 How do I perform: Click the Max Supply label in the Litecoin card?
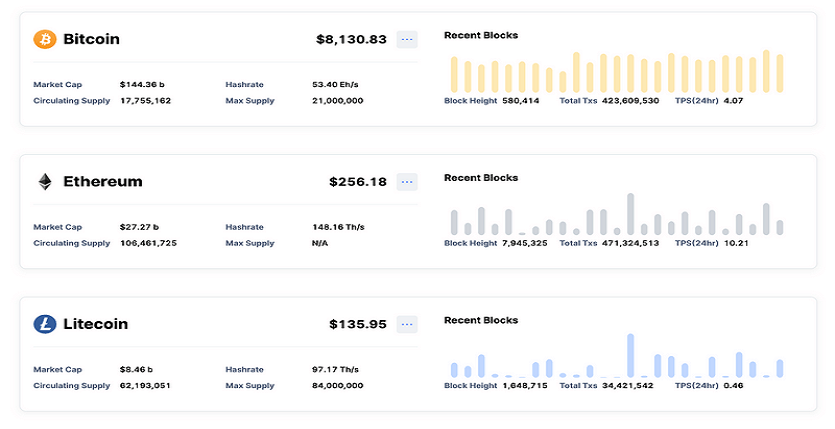(x=250, y=385)
